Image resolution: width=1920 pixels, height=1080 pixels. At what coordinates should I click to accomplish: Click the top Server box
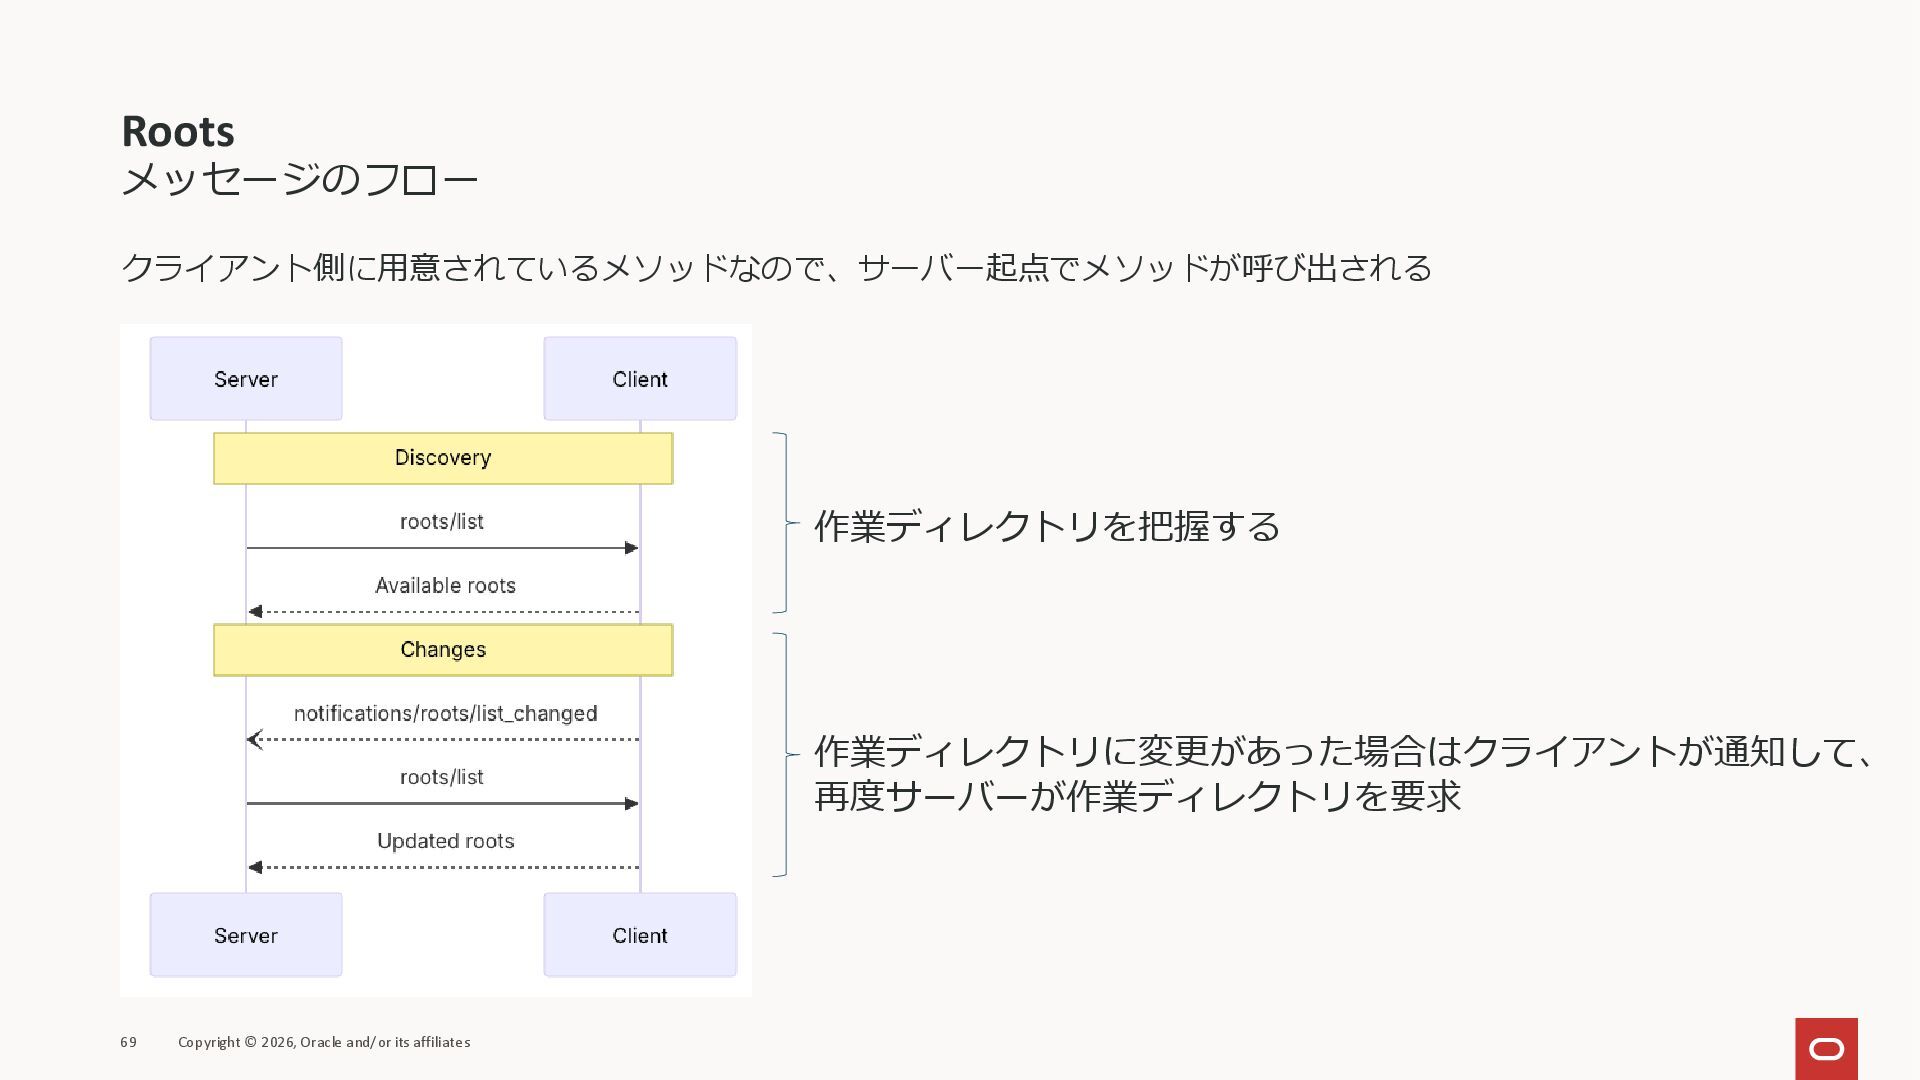pos(246,379)
